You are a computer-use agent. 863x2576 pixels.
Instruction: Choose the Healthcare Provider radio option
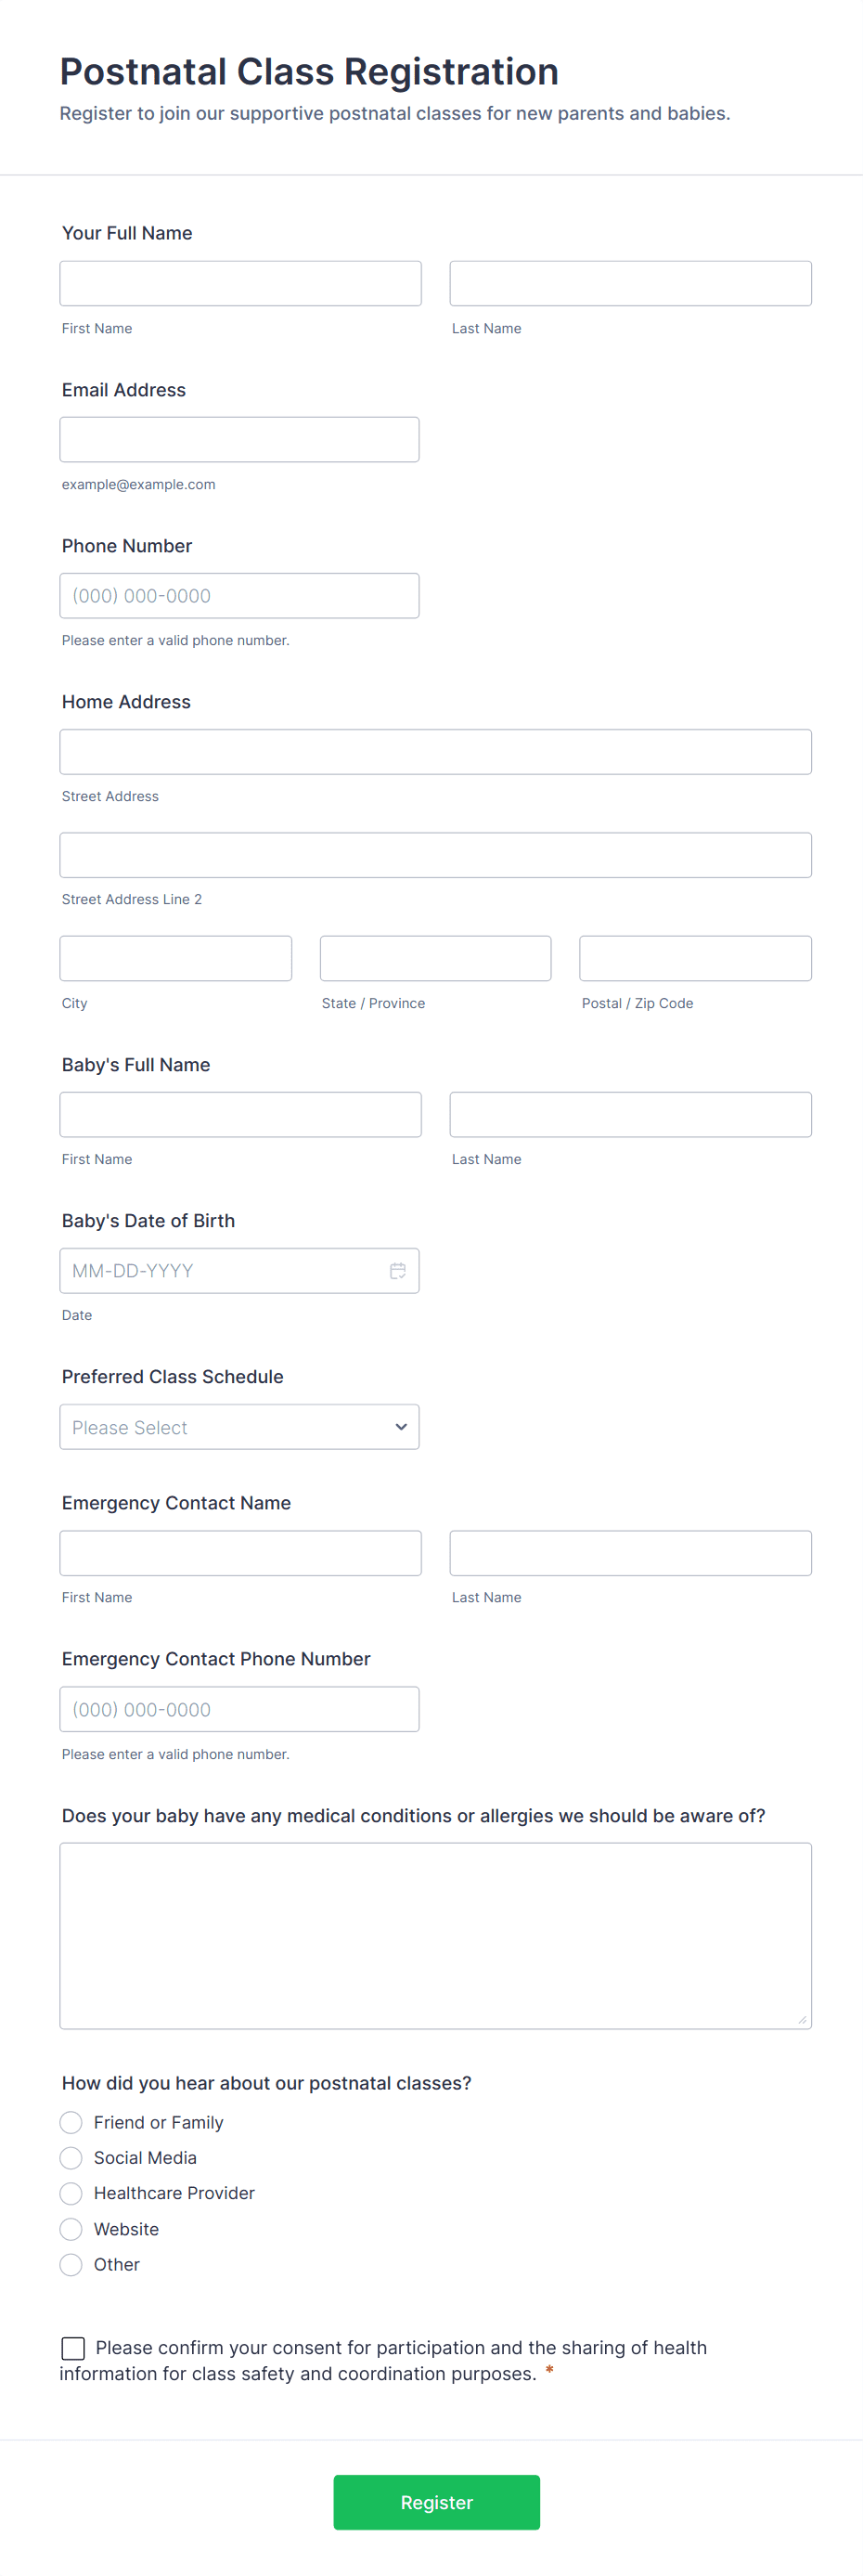coord(71,2193)
